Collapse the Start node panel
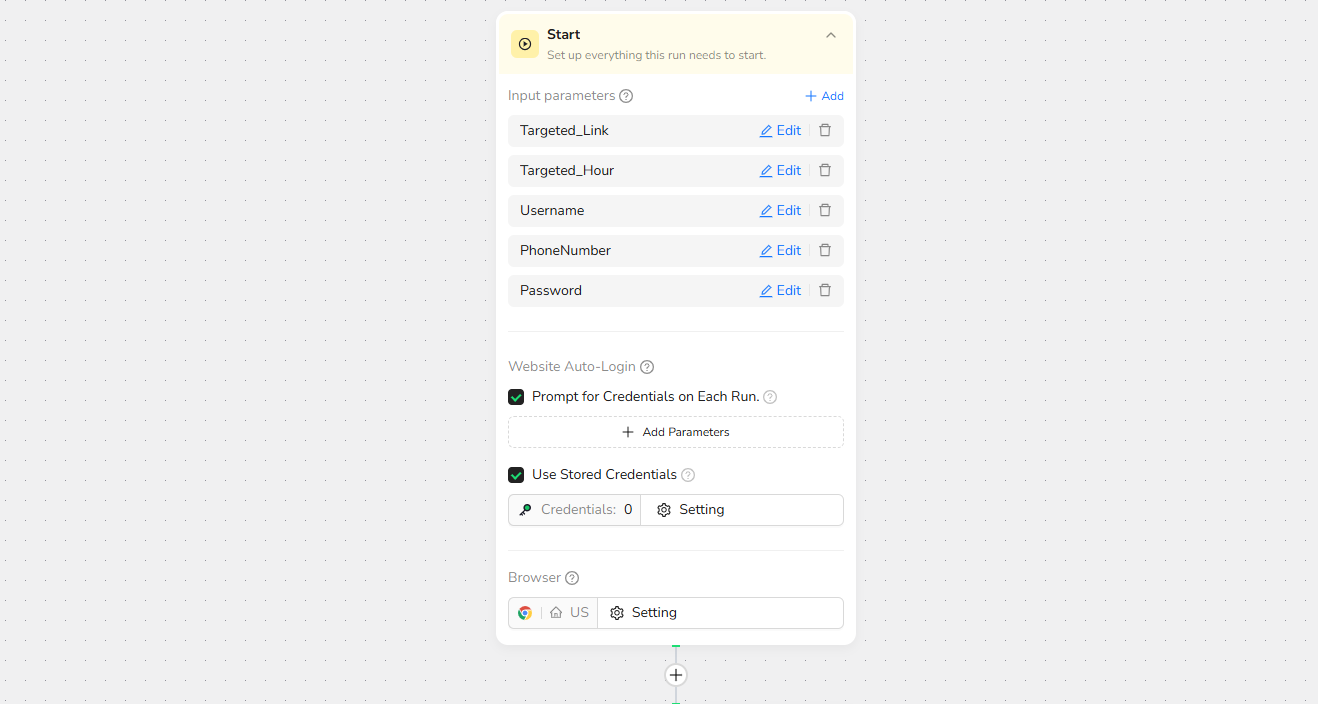1318x704 pixels. [x=831, y=35]
